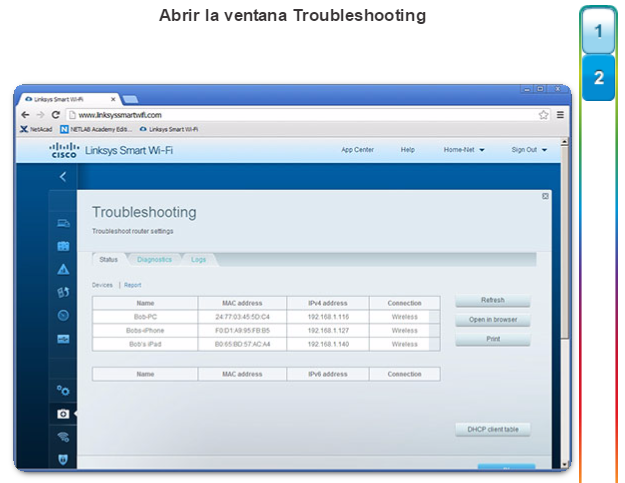Viewport: 625px width, 483px height.
Task: Go back using the browser back arrow
Action: [x=26, y=115]
